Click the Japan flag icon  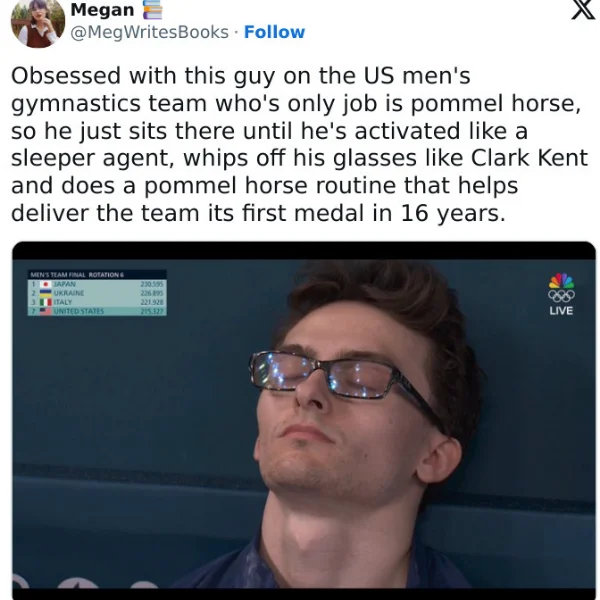click(x=46, y=284)
